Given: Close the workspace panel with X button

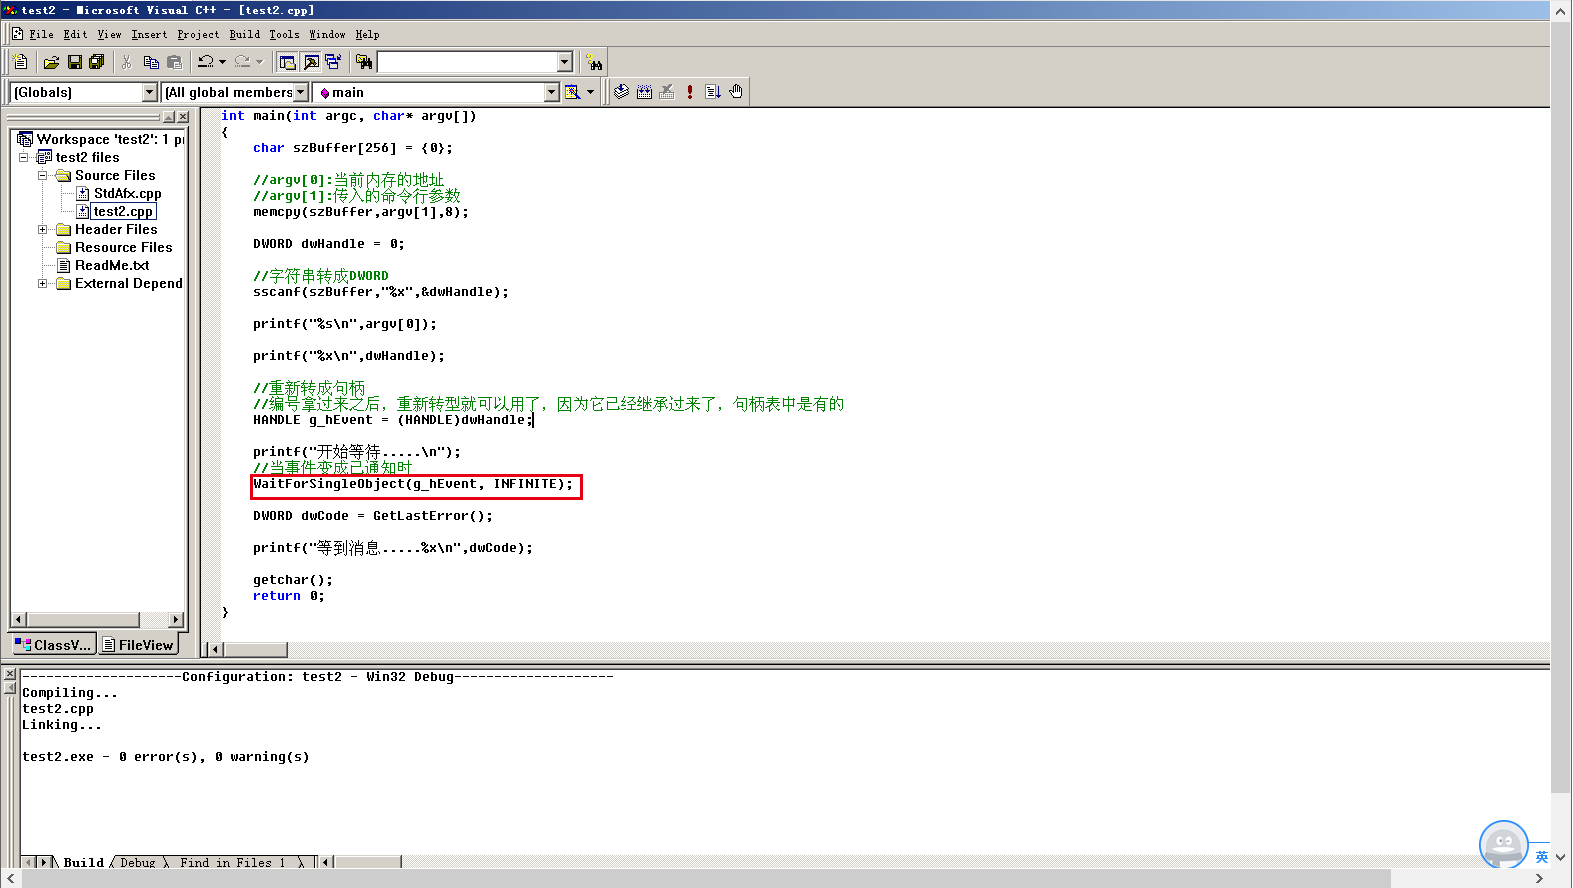Looking at the screenshot, I should 183,117.
